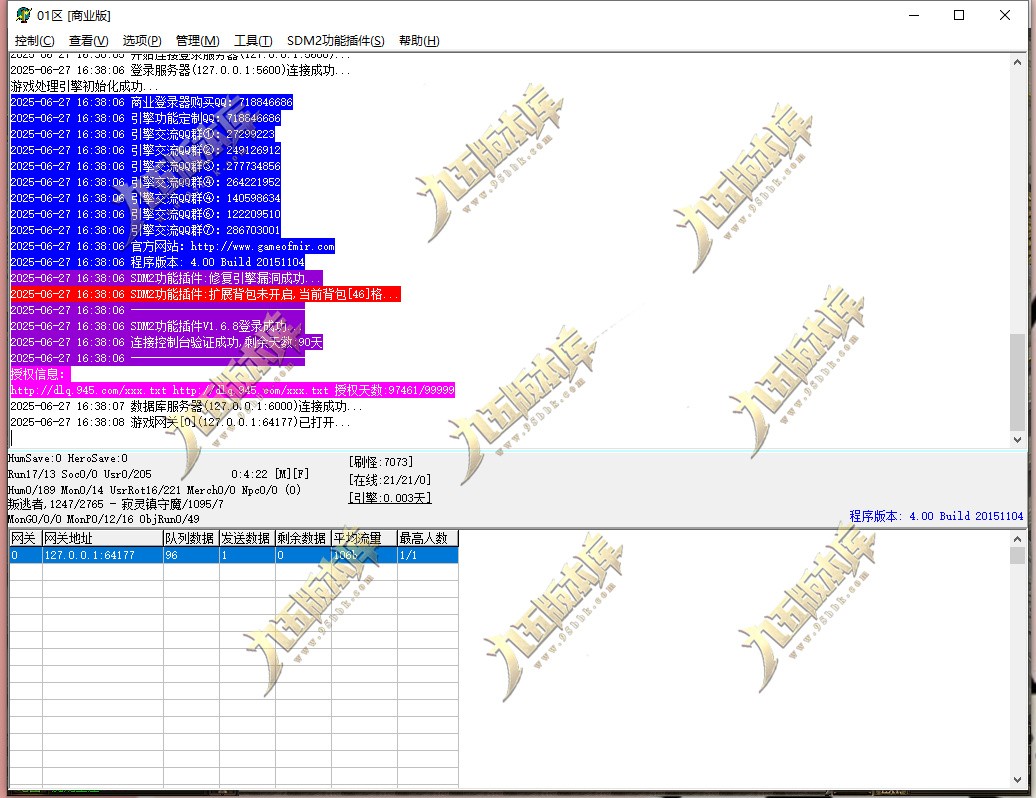Click the MonG0/0/0 MonP0/12/16 status line
This screenshot has height=798, width=1036.
point(104,519)
